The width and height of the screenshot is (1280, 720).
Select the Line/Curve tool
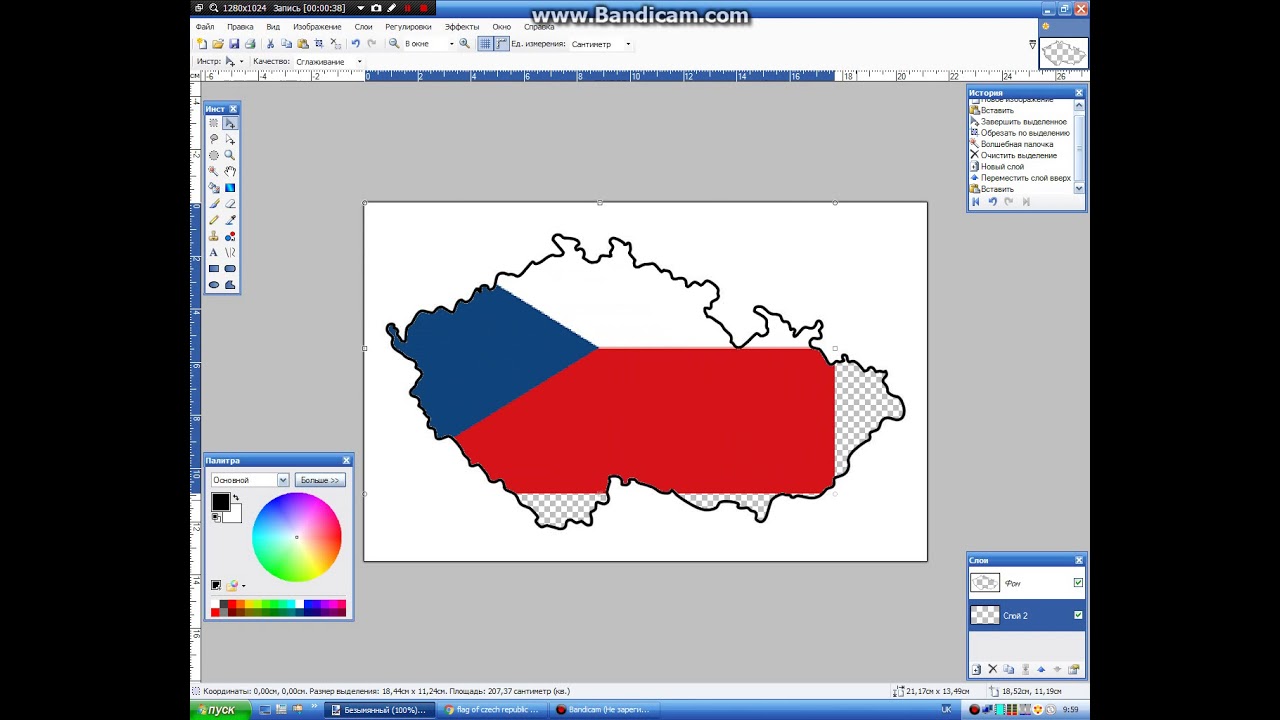tap(230, 252)
